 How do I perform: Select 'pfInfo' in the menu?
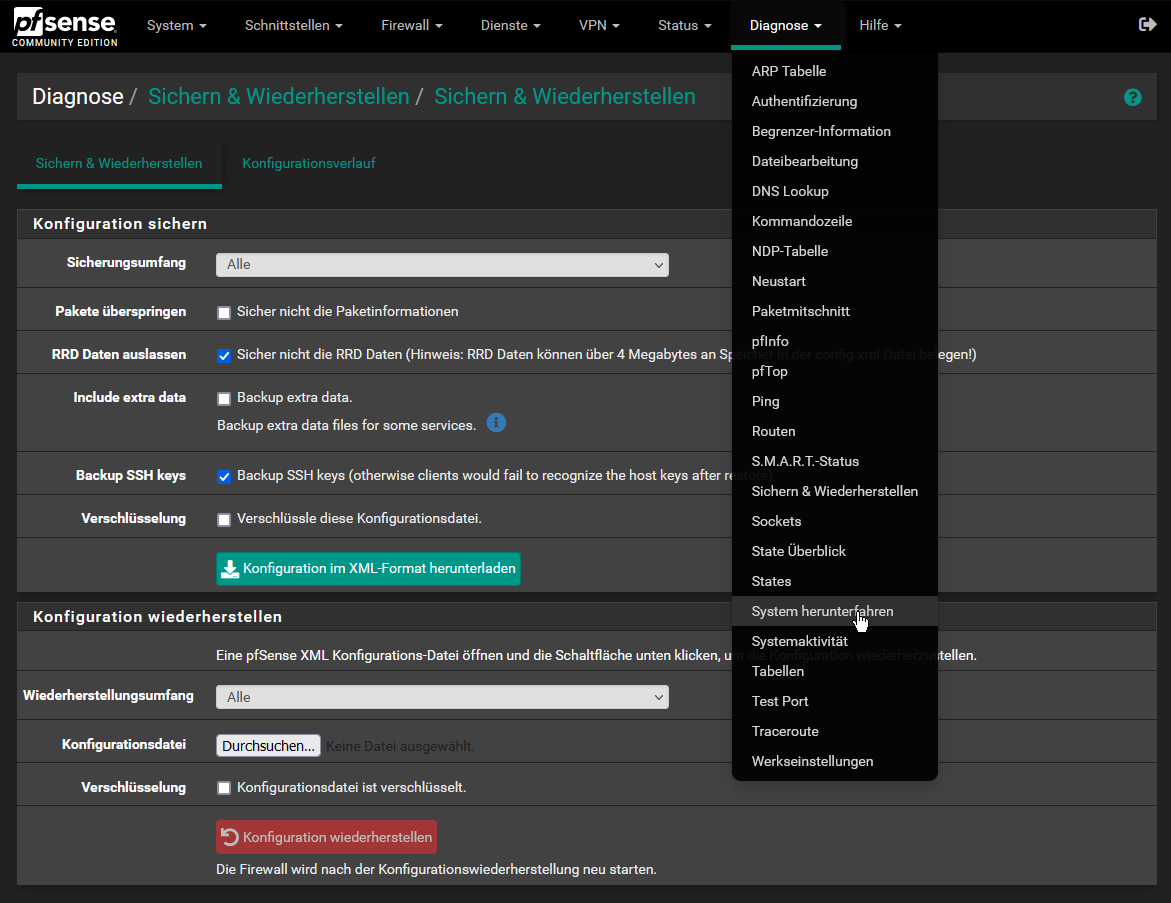834,341
